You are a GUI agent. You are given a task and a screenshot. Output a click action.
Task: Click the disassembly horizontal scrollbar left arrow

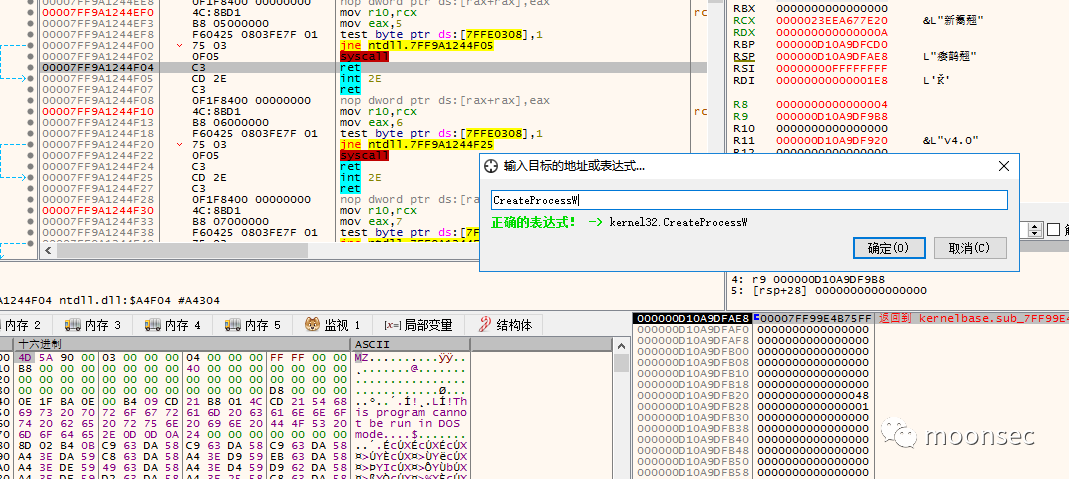[47, 251]
